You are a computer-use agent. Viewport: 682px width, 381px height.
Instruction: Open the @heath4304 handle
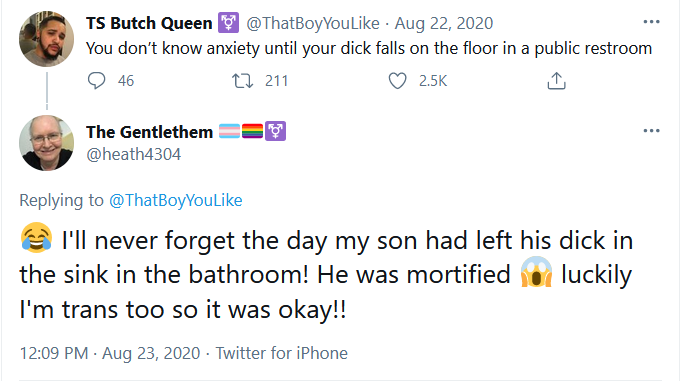(x=133, y=154)
